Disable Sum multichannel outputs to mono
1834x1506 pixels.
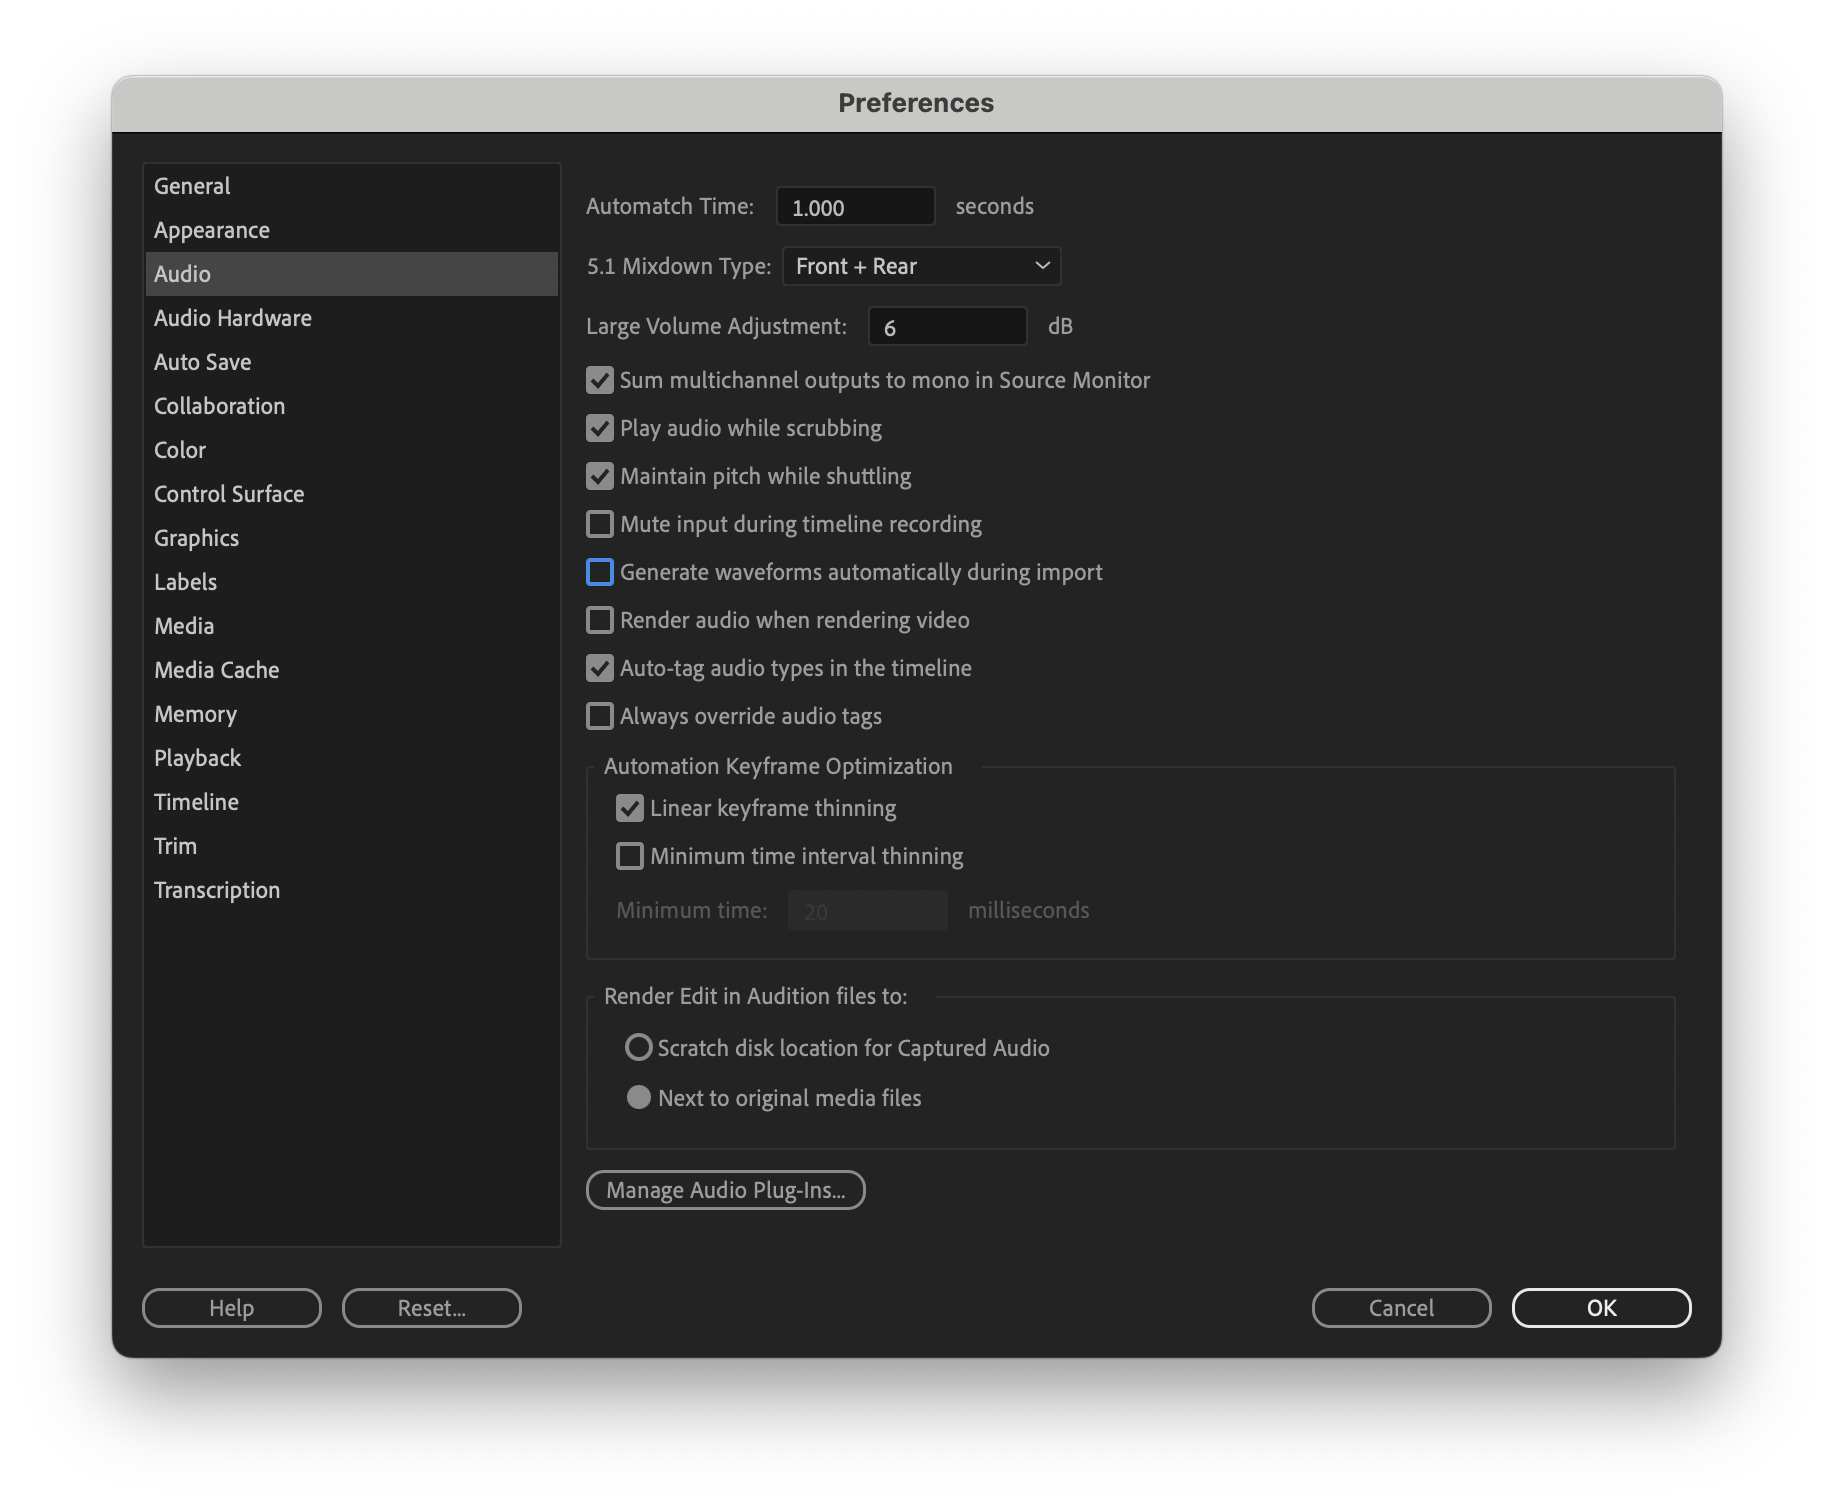pyautogui.click(x=600, y=380)
